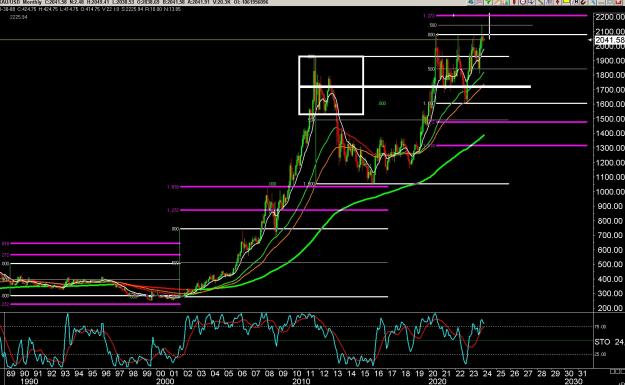625x385 pixels.
Task: Click the 1000.00 price axis label
Action: click(x=609, y=192)
